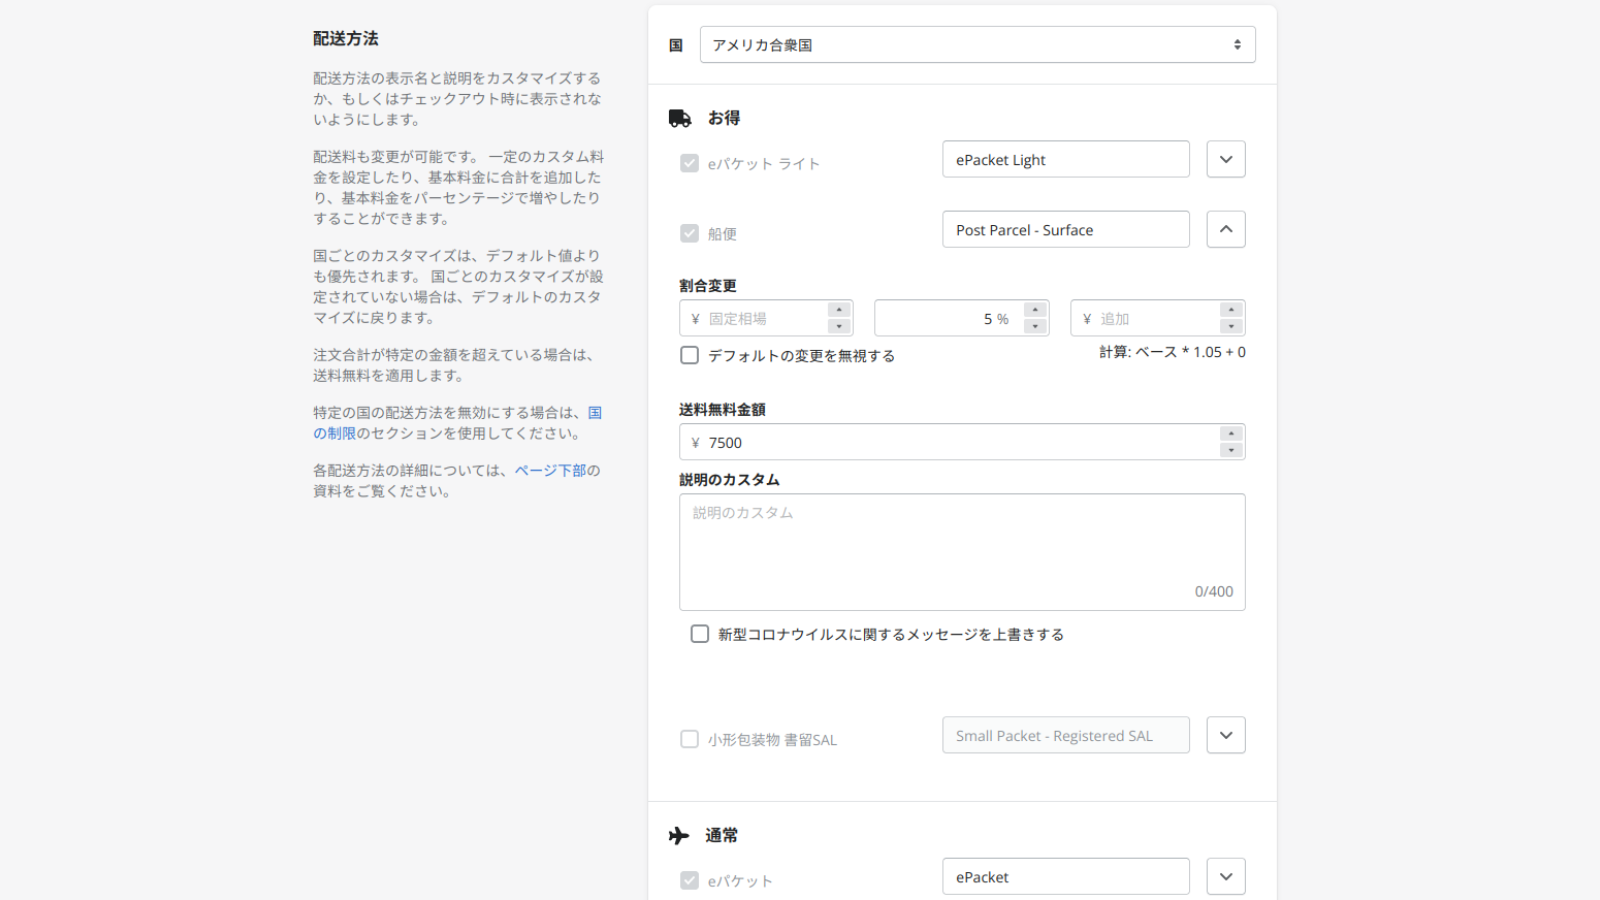Increase the 送料無料金額 with up arrow
The width and height of the screenshot is (1600, 900).
tap(1232, 434)
